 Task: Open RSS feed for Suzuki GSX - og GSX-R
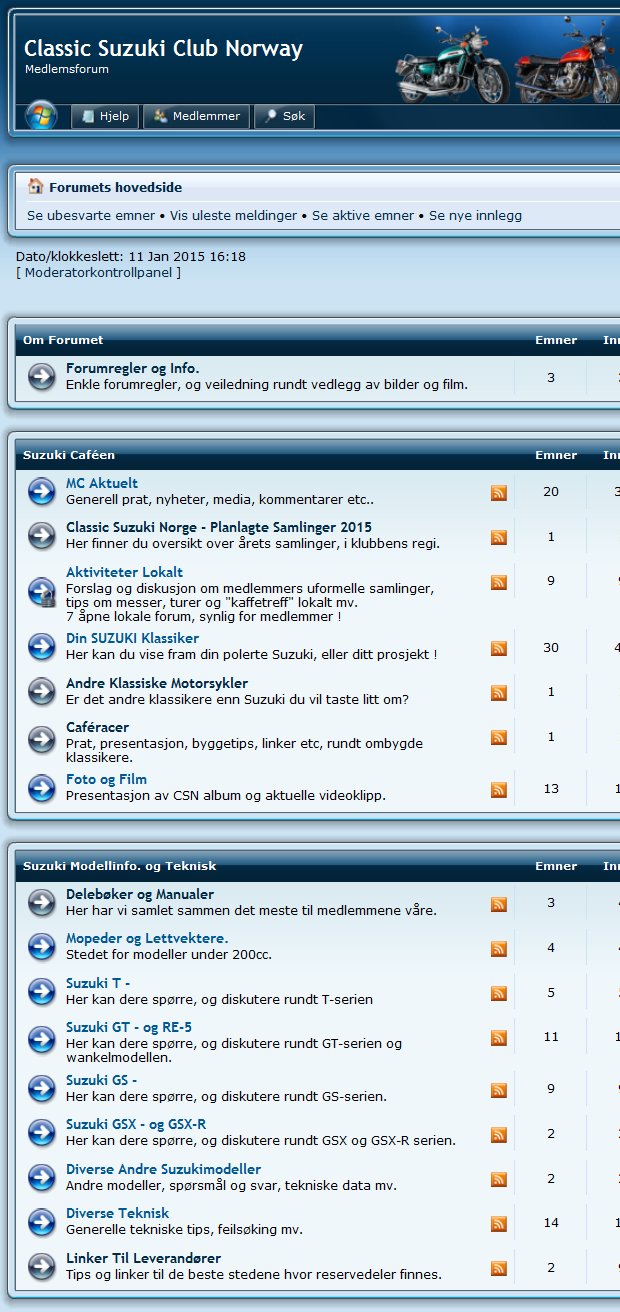pyautogui.click(x=498, y=1134)
